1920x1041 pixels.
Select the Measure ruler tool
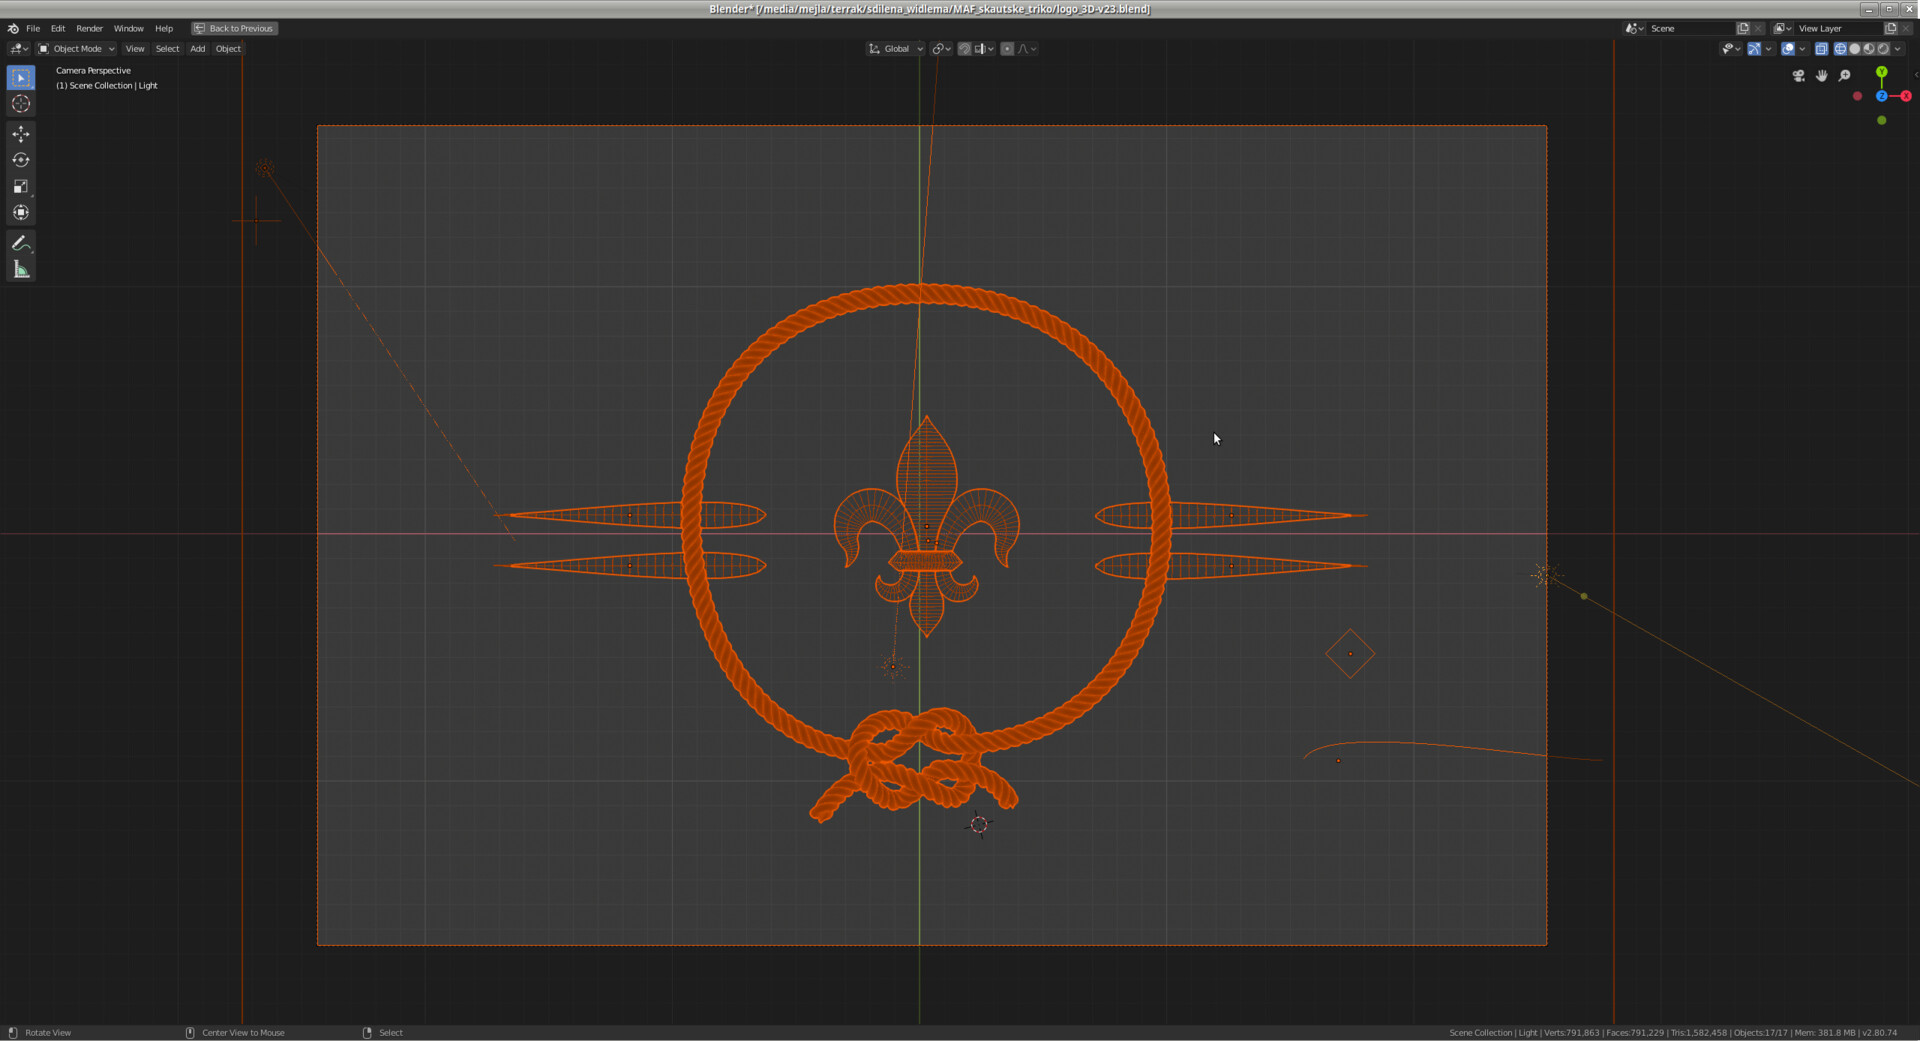[21, 270]
